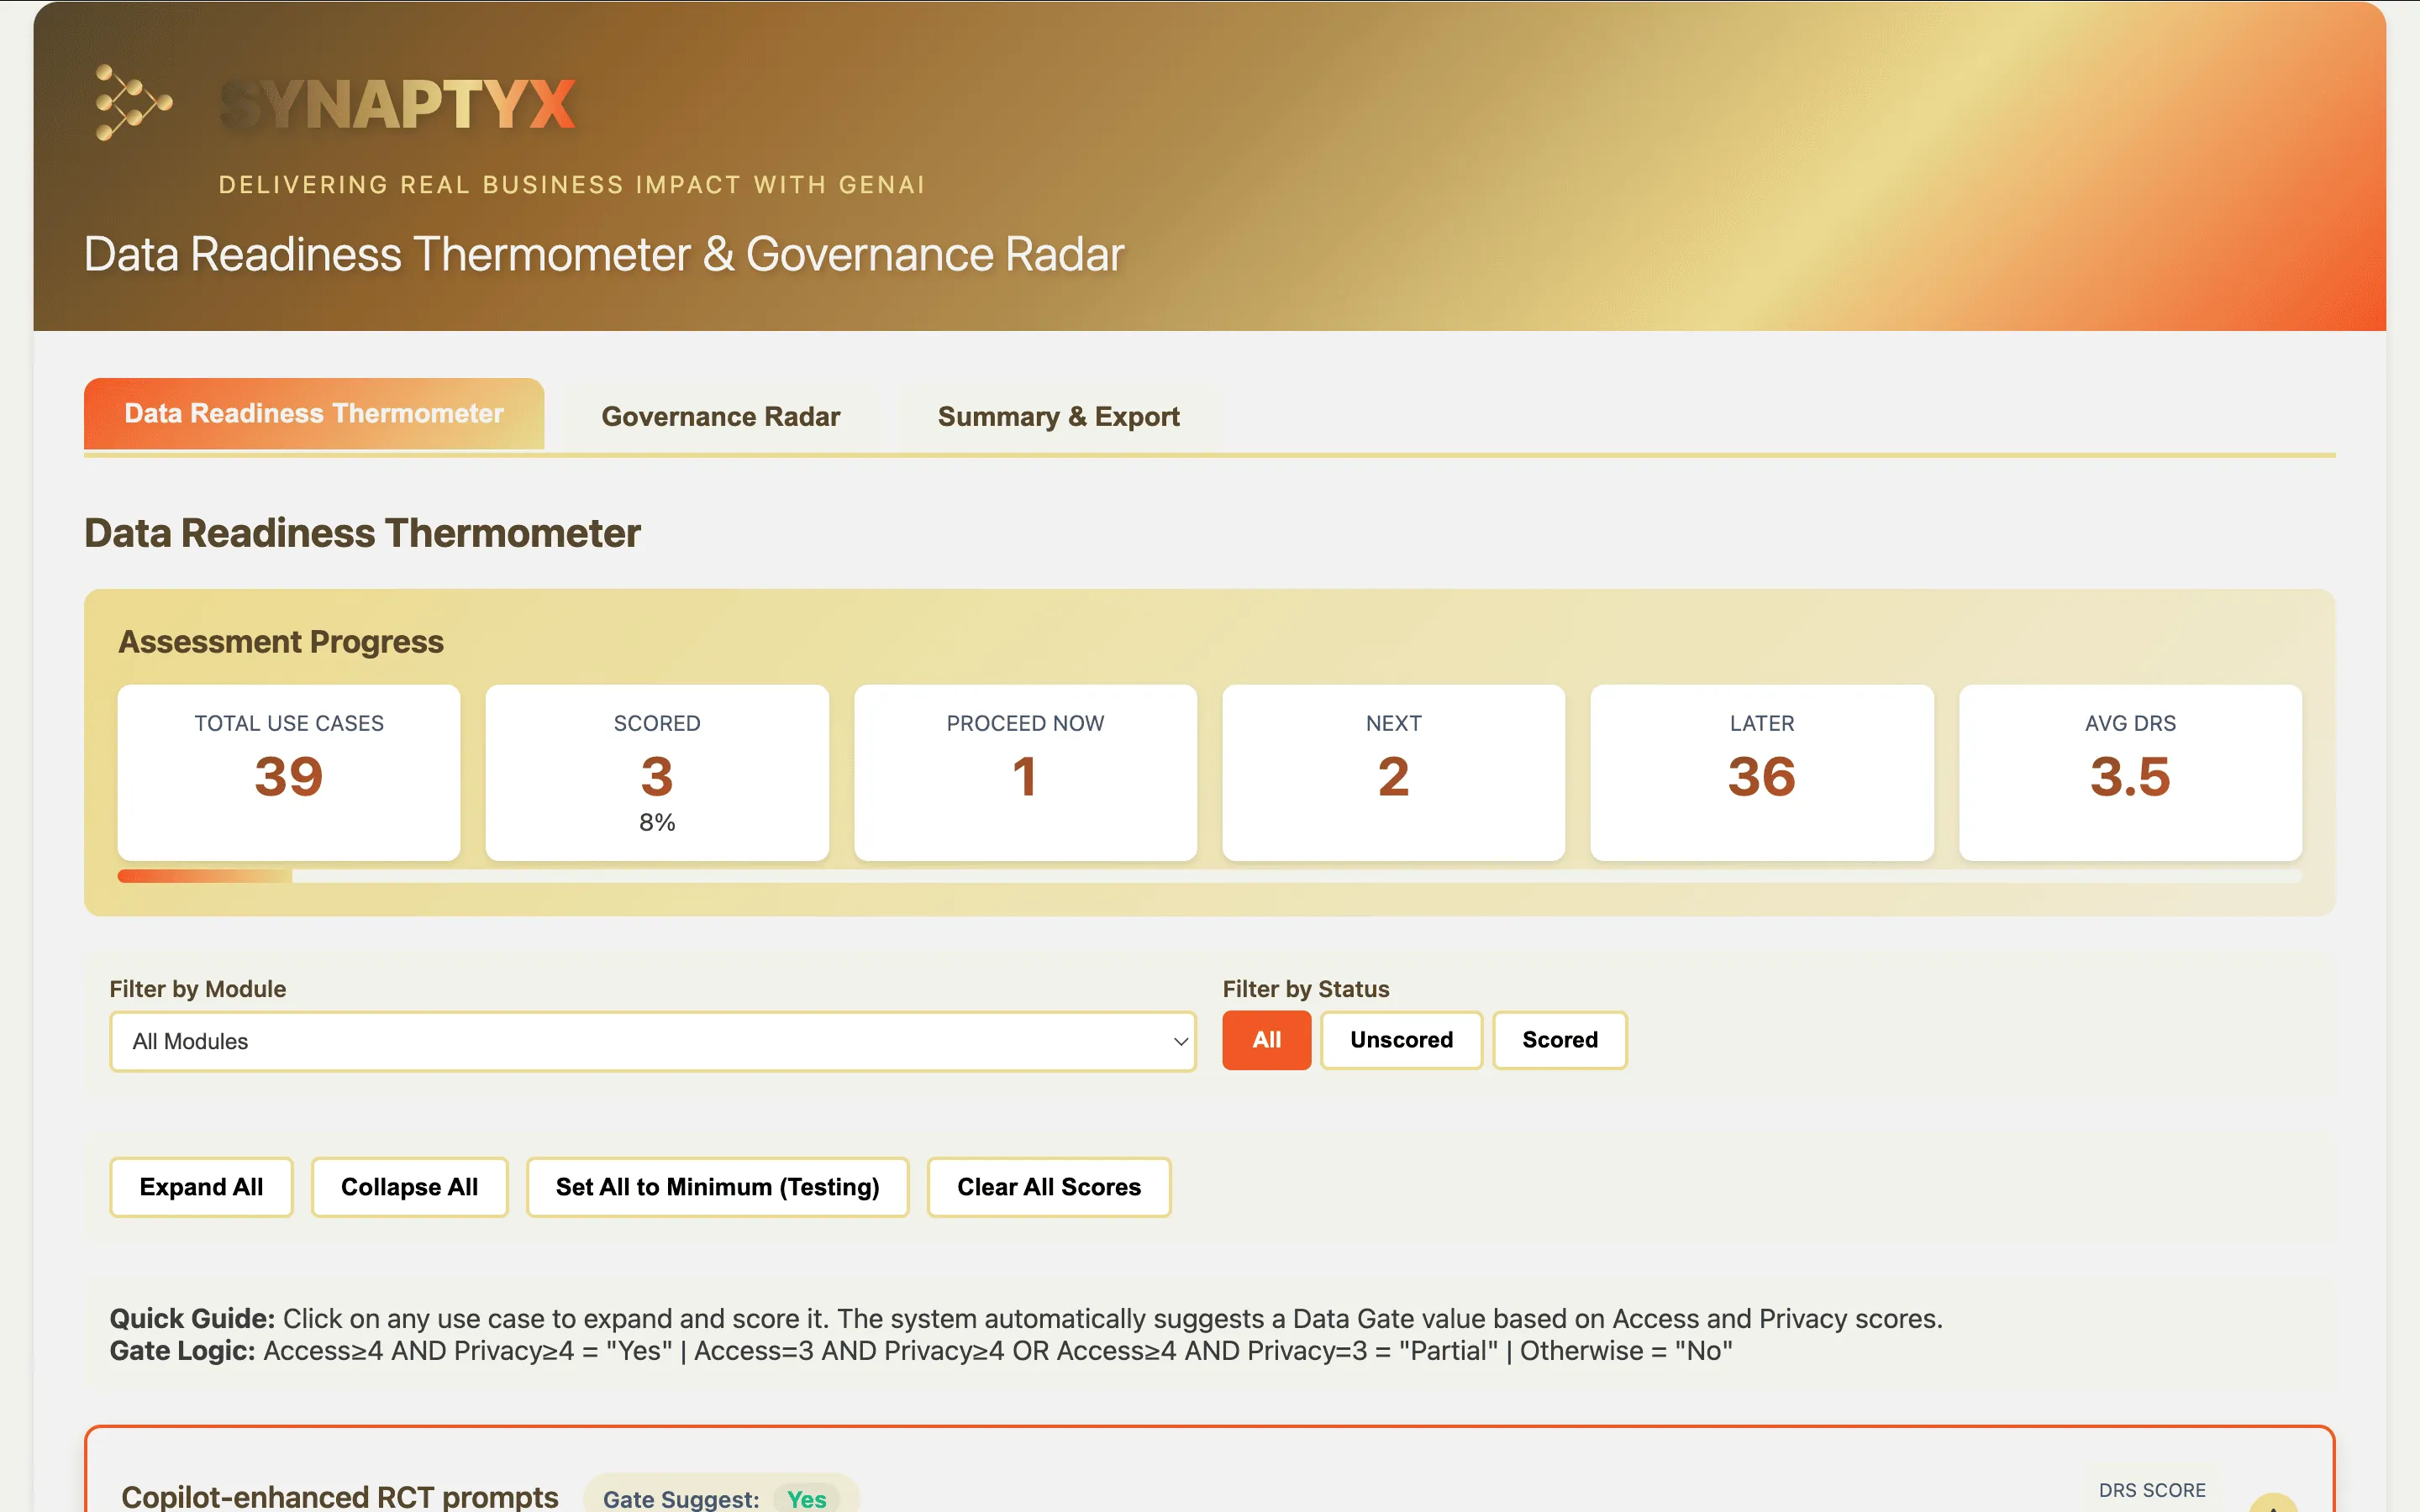Click the Avg DRS stat card

pyautogui.click(x=2129, y=772)
